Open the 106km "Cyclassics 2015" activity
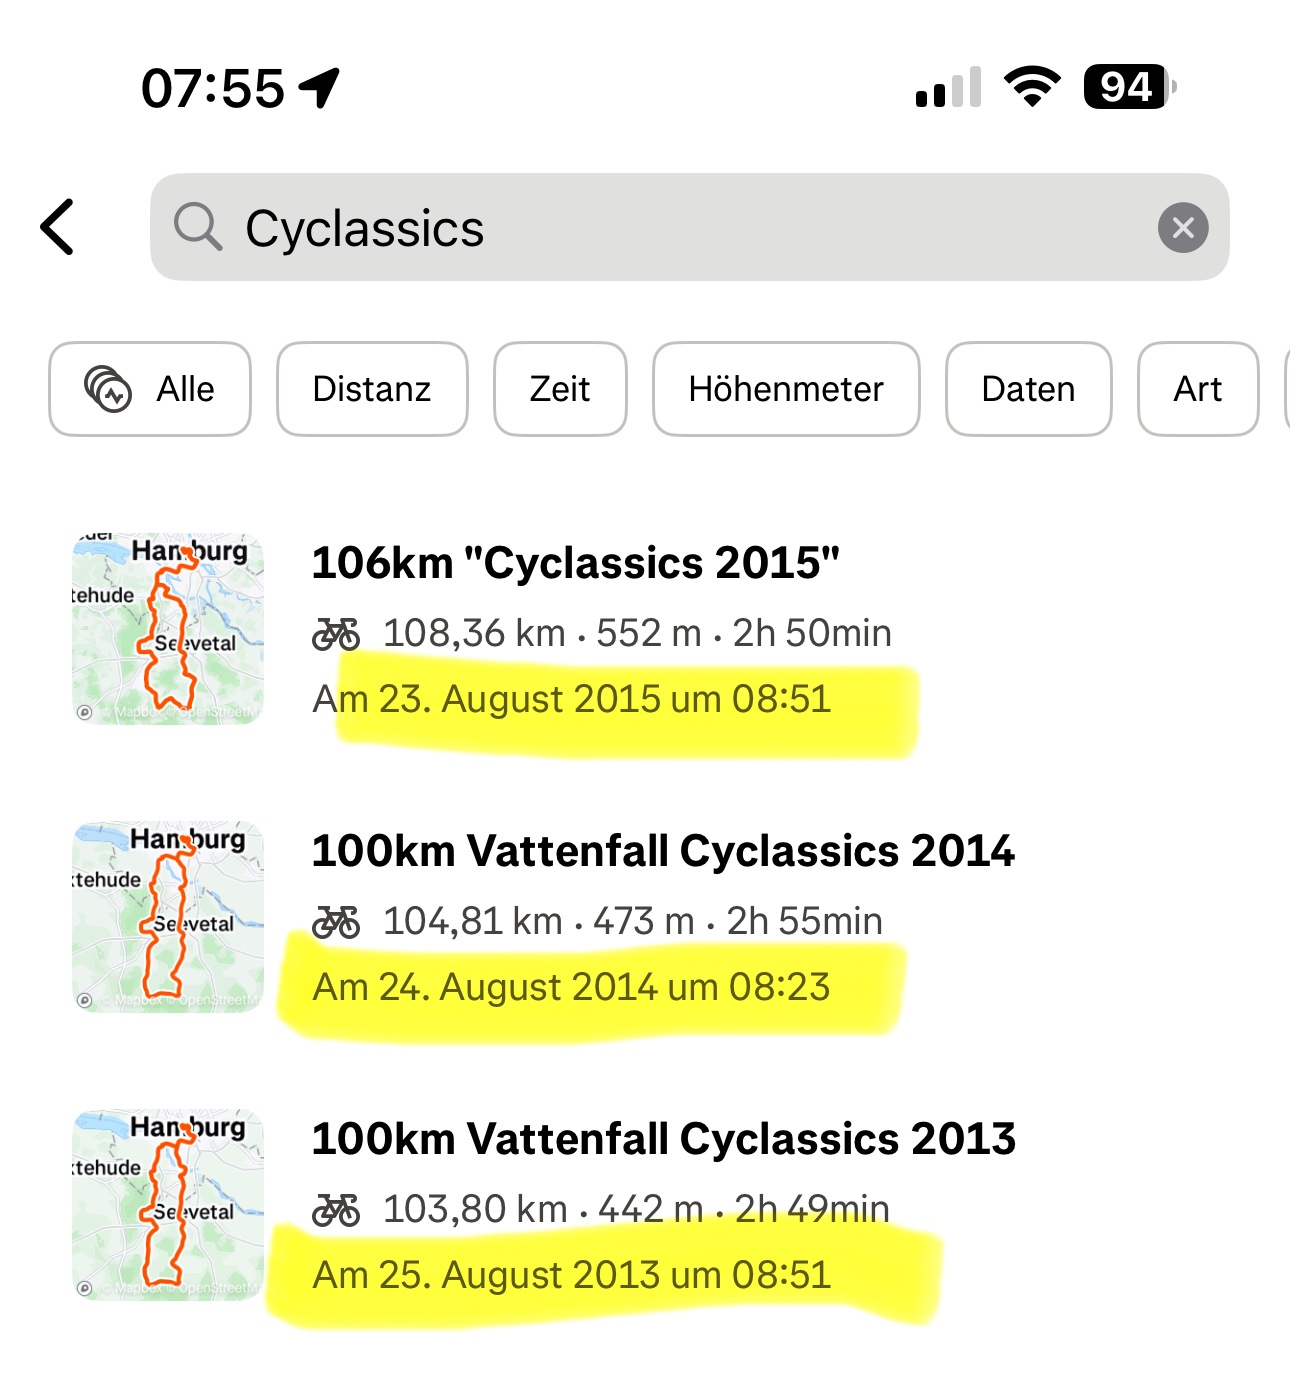Viewport: 1290px width, 1392px height. [x=576, y=563]
